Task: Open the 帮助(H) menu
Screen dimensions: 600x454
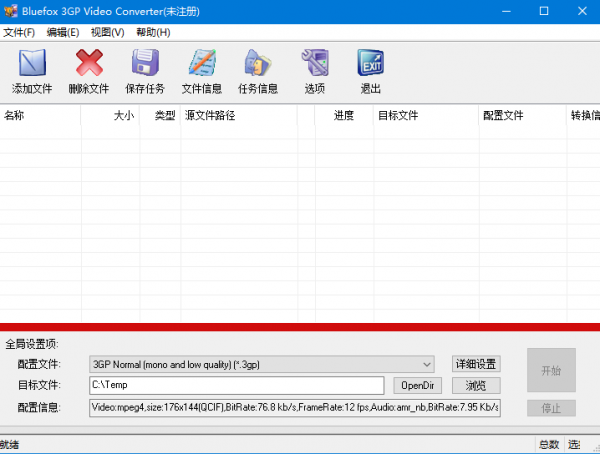Action: [x=153, y=33]
